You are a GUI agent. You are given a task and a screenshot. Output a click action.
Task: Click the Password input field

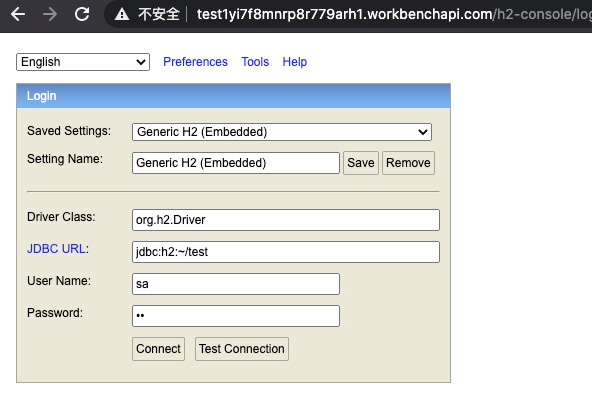tap(236, 316)
